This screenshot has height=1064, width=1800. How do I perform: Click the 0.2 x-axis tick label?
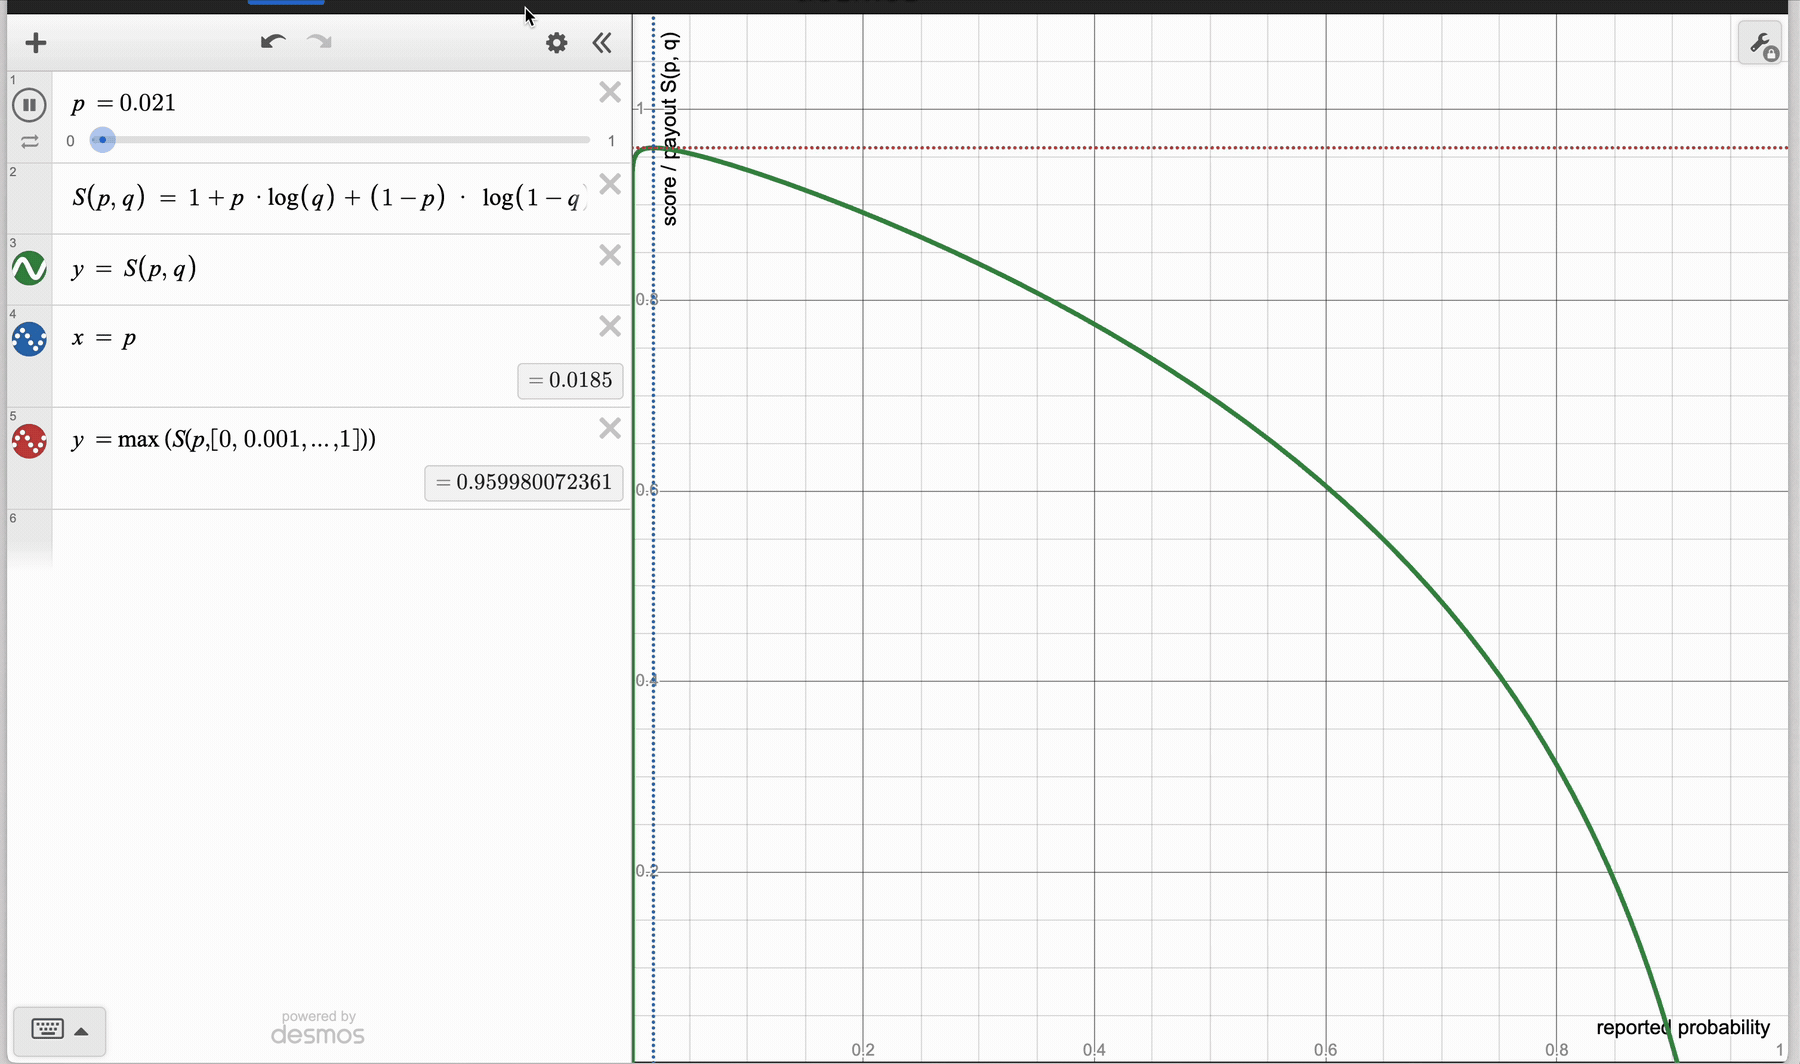863,1050
